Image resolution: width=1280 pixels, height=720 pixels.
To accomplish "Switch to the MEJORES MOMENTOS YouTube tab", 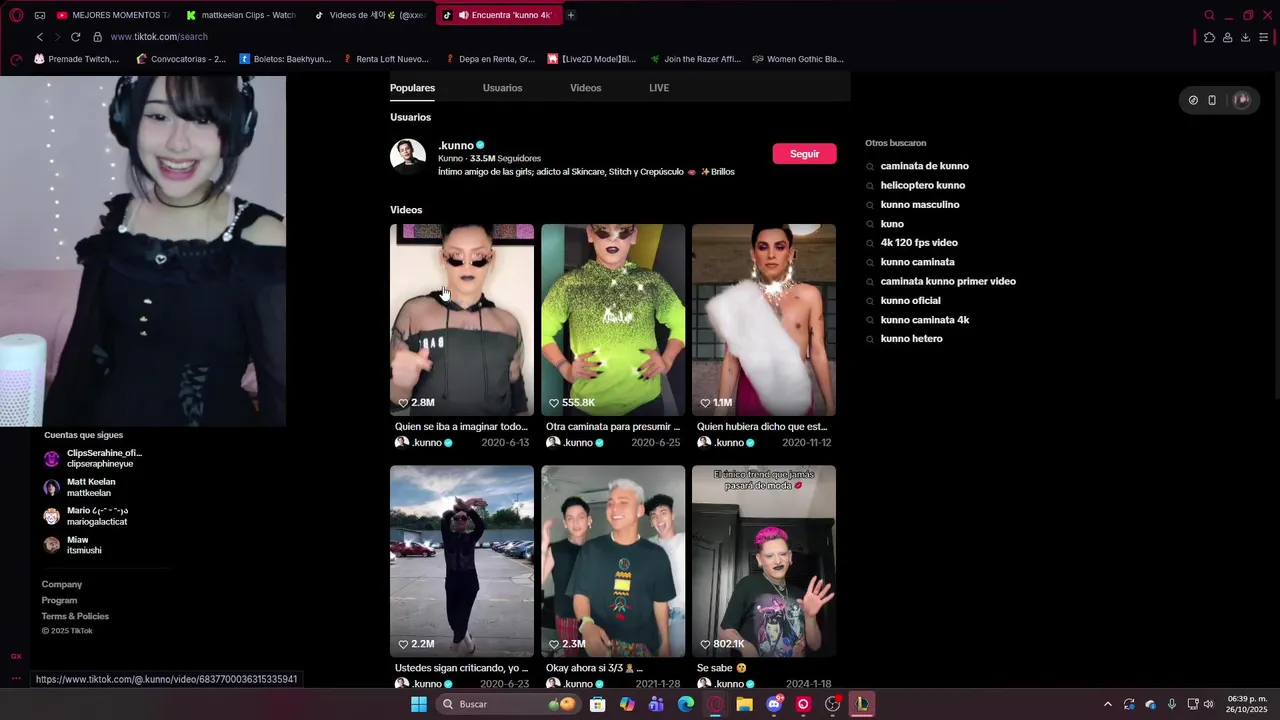I will pos(113,15).
